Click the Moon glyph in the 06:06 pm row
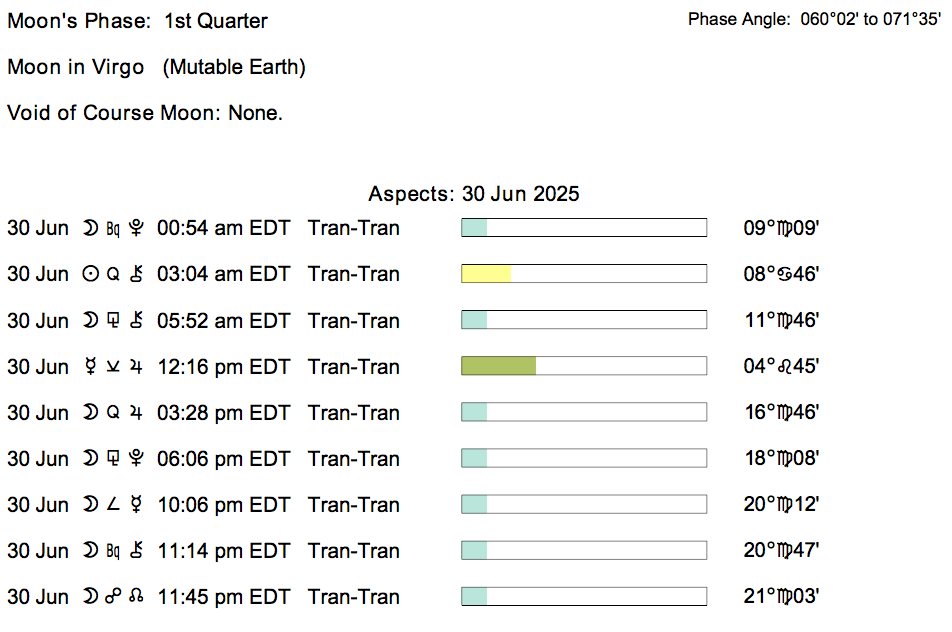Image resolution: width=952 pixels, height=632 pixels. (x=90, y=459)
